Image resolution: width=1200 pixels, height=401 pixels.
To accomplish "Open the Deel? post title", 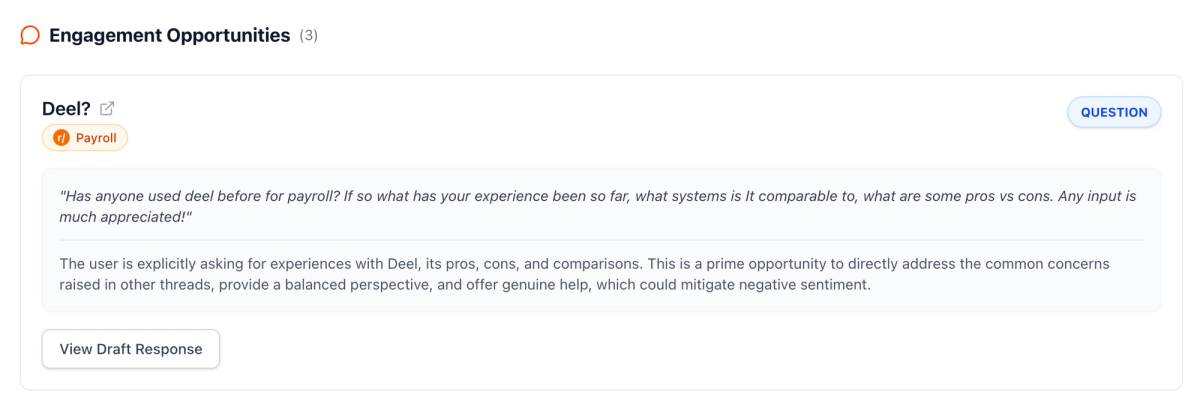I will coord(66,109).
